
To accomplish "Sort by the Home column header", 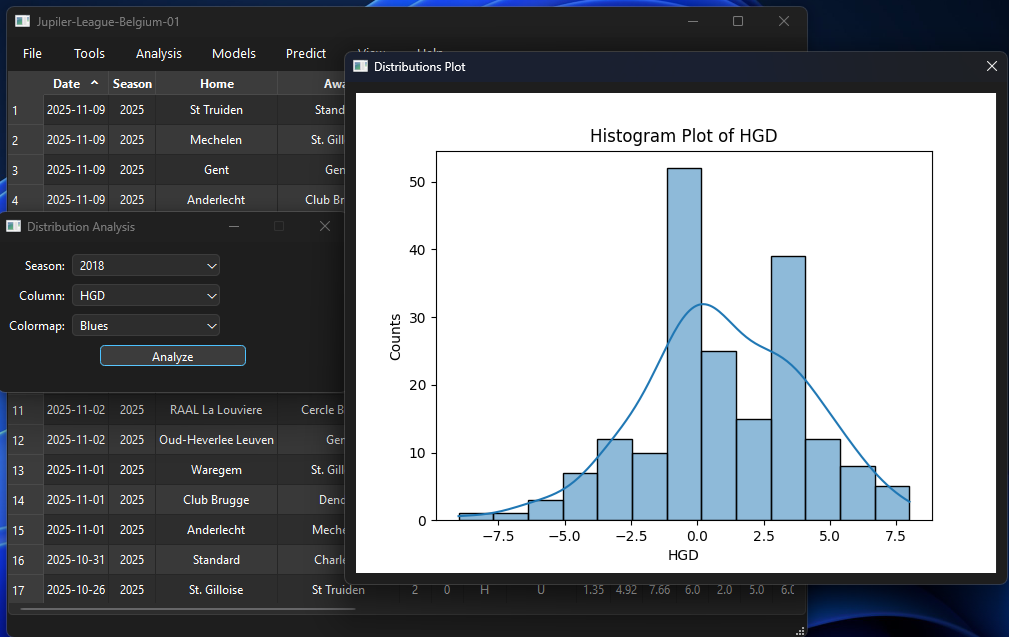I will coord(216,84).
